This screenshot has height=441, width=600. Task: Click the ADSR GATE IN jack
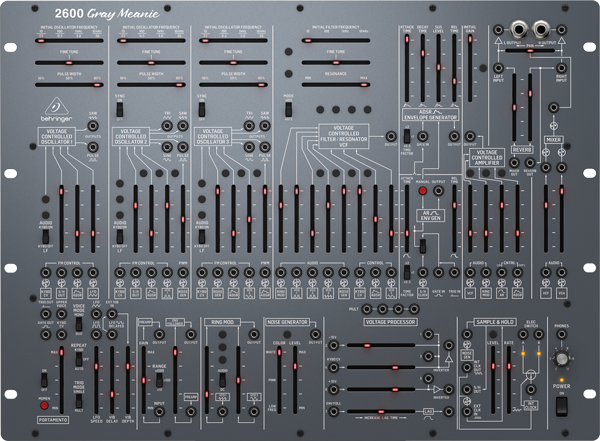422,136
